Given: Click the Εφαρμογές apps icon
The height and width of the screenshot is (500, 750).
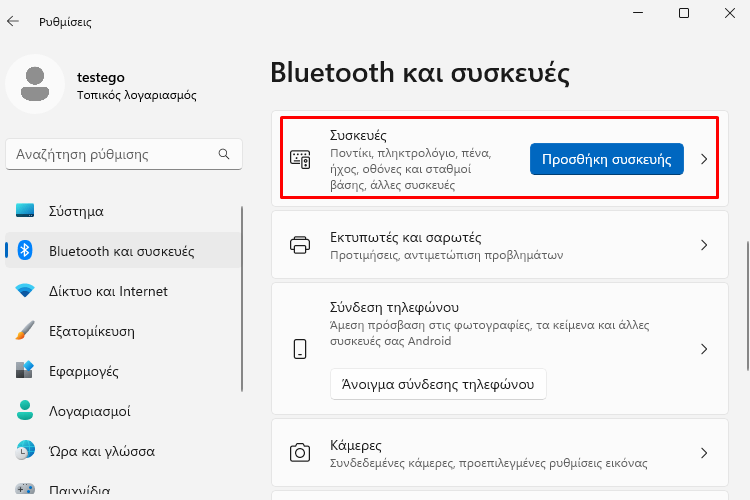Looking at the screenshot, I should click(x=25, y=370).
